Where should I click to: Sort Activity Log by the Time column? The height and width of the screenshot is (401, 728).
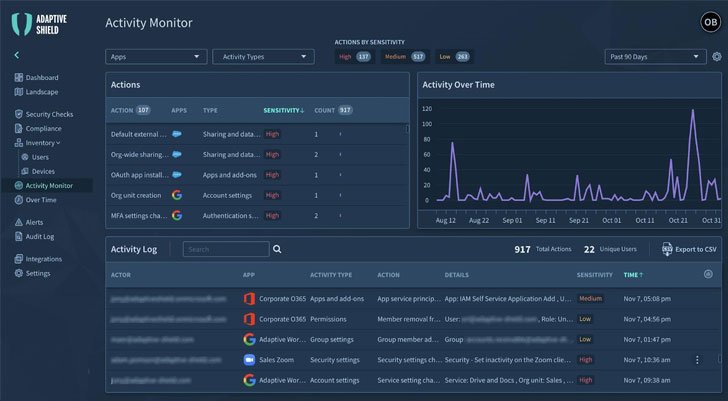tap(633, 274)
